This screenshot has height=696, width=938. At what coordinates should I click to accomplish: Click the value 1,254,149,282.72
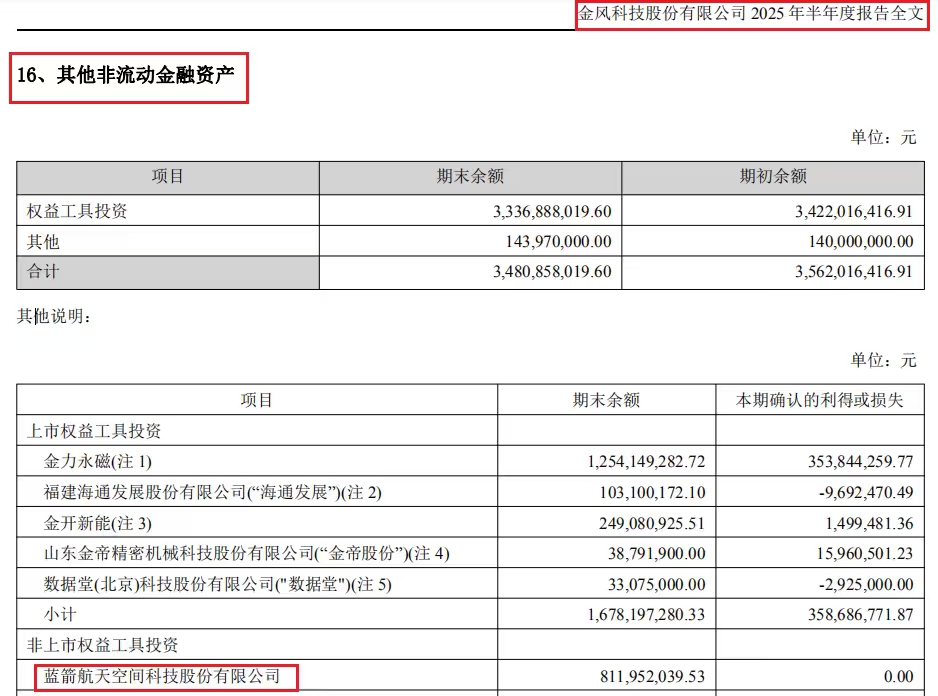pyautogui.click(x=646, y=461)
